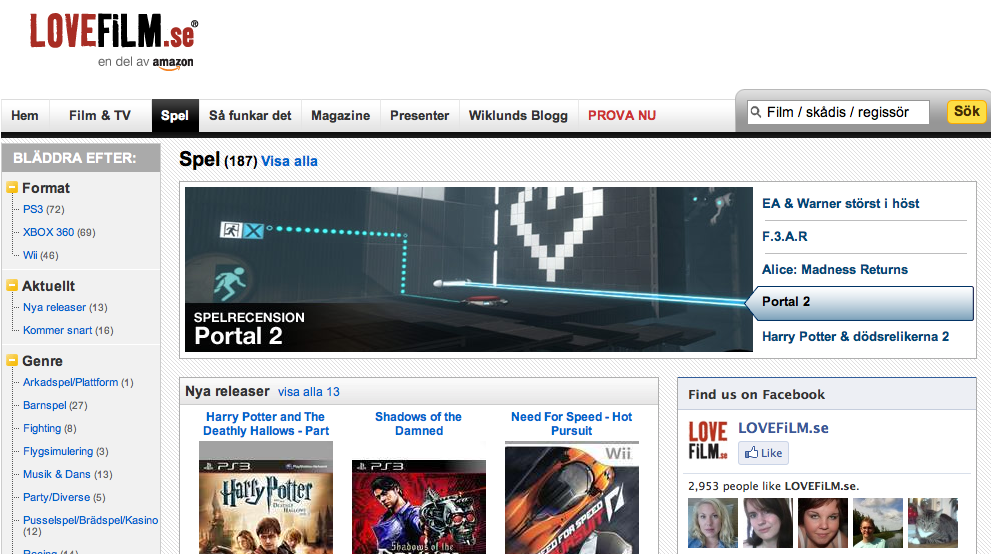The image size is (991, 554).
Task: Select Flygsimulering genre
Action: [58, 451]
